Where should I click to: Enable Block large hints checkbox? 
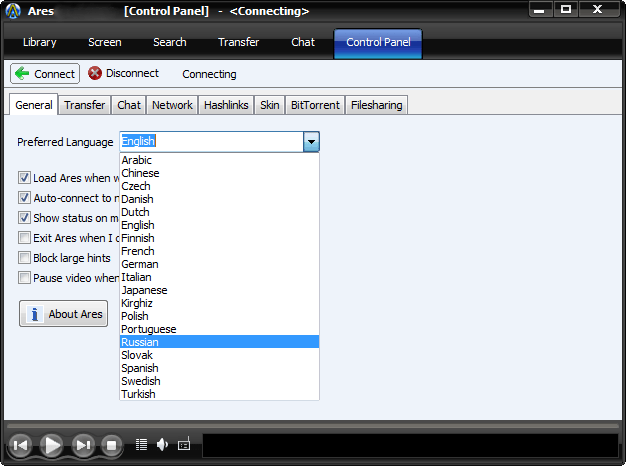(24, 258)
